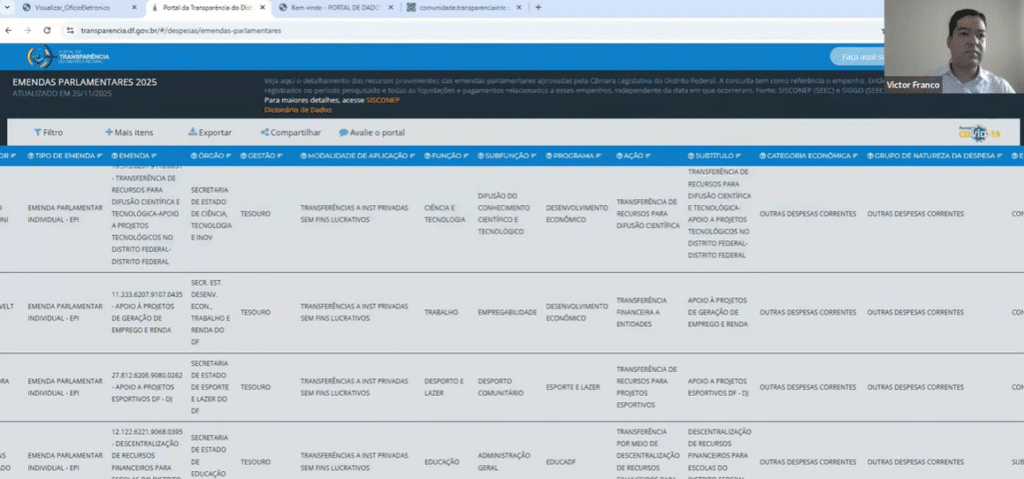1024x479 pixels.
Task: Click the Filtro funnel icon
Action: pos(37,132)
